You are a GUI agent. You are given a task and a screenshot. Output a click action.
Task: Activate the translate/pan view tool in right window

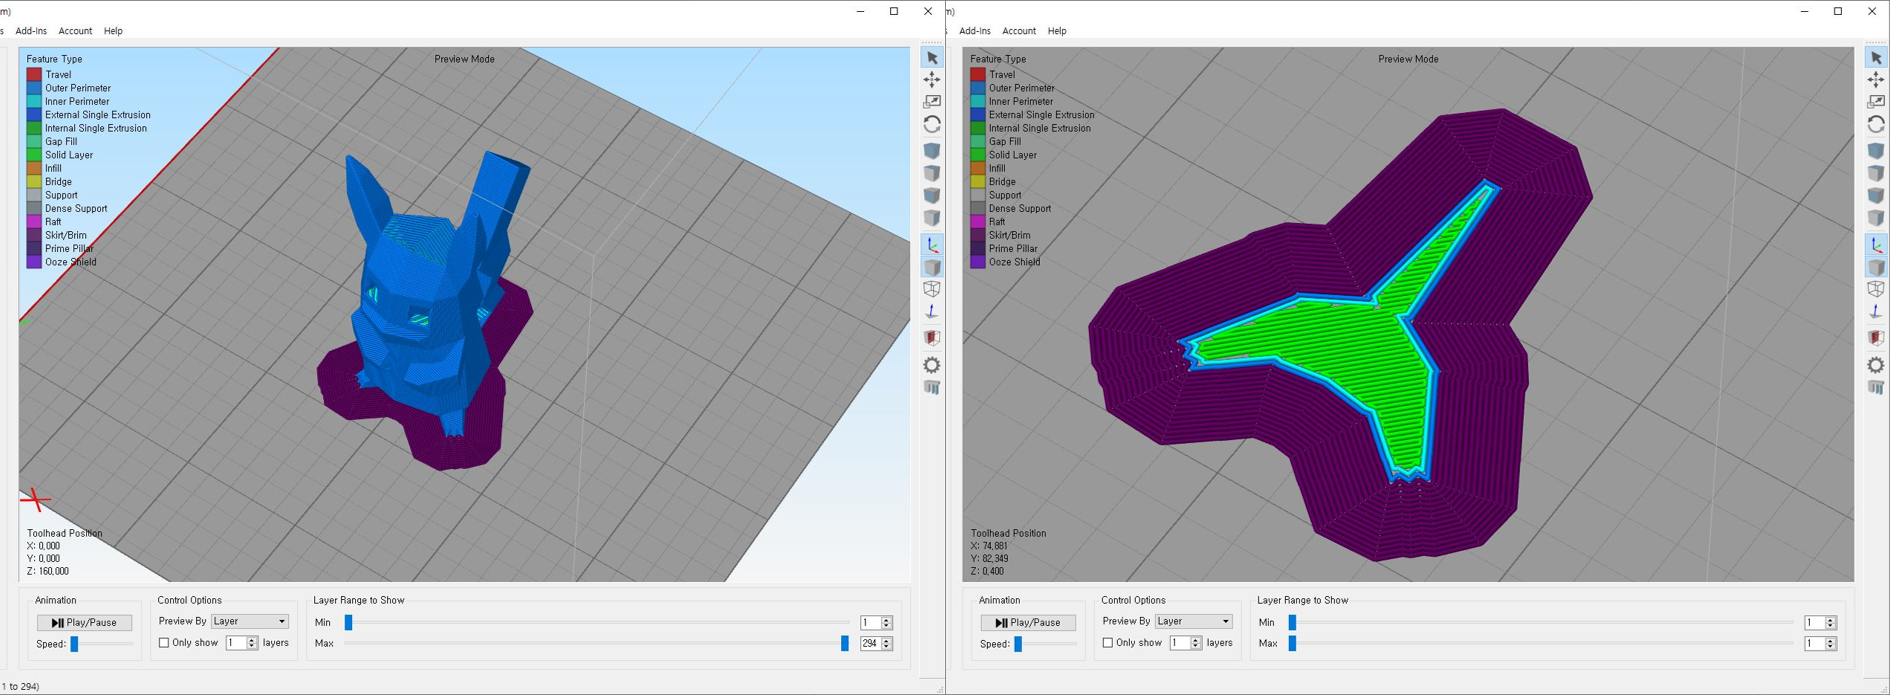point(1876,80)
